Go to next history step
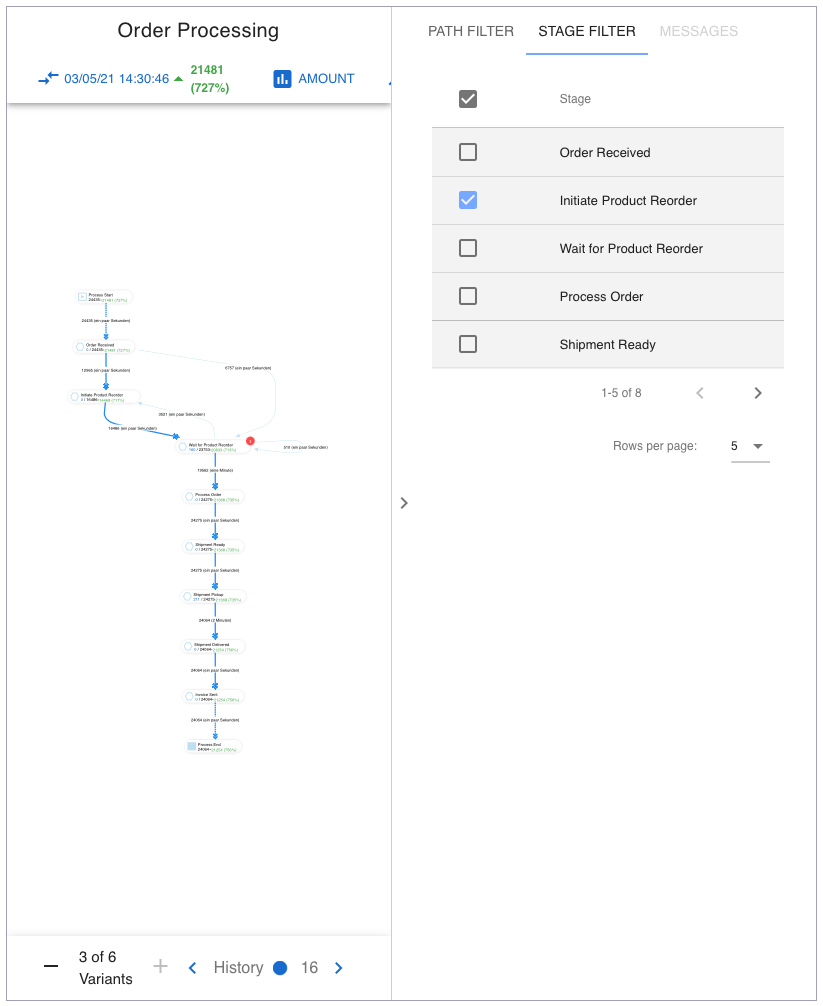The height and width of the screenshot is (1006, 823). pyautogui.click(x=338, y=968)
